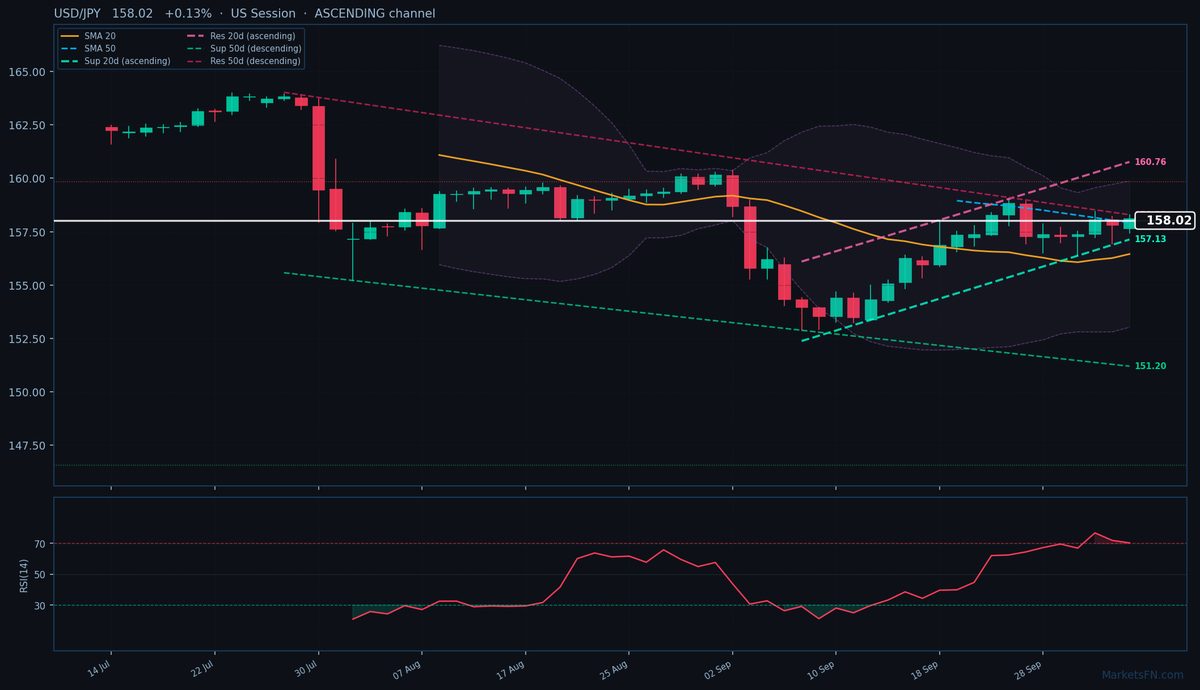Click the SMA 50 legend entry

pos(87,48)
